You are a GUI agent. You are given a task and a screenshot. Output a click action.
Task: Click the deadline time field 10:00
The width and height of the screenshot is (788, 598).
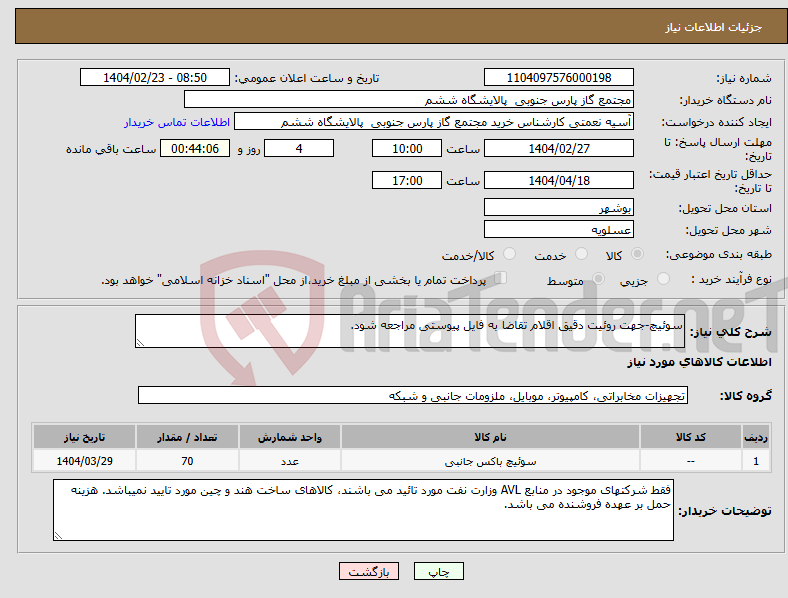tap(407, 148)
